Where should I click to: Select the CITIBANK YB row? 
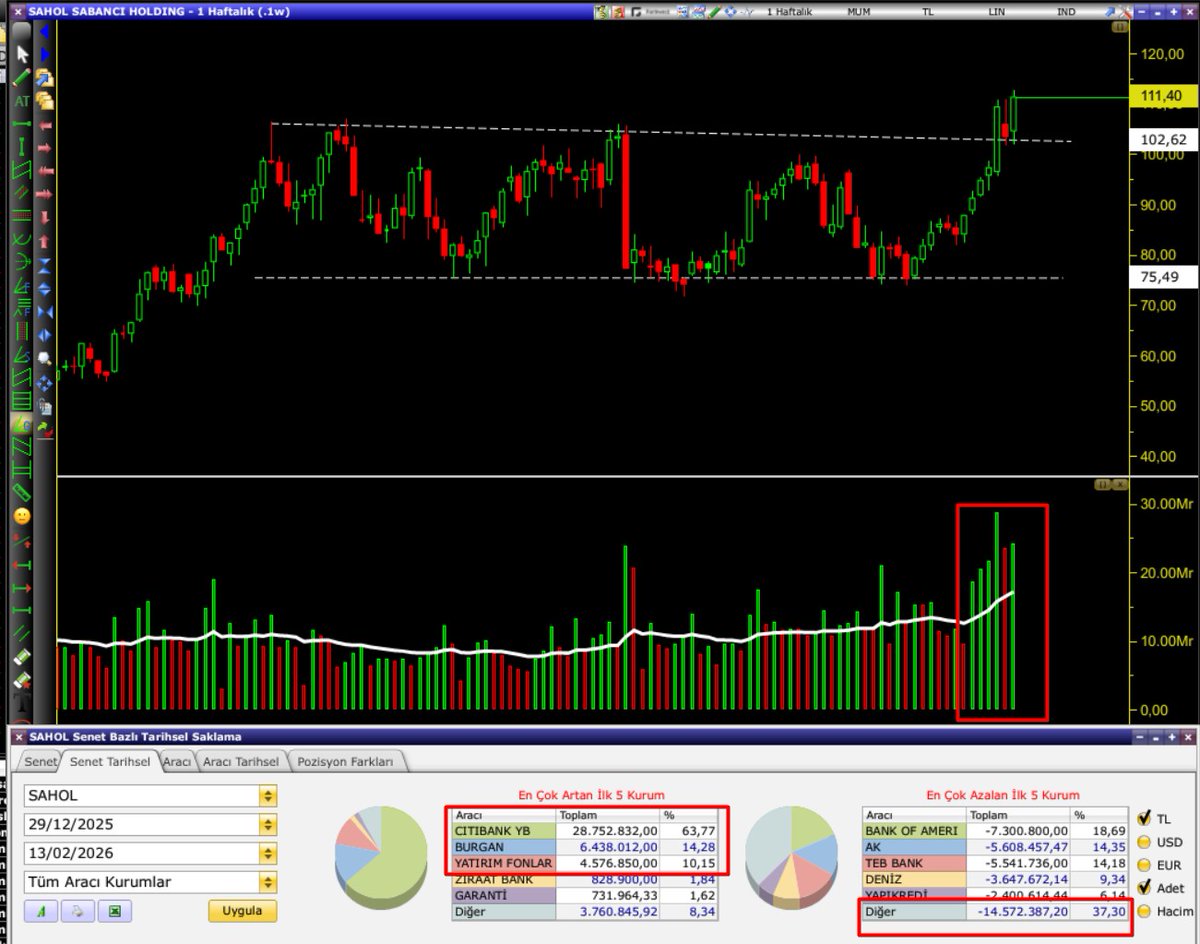(588, 831)
